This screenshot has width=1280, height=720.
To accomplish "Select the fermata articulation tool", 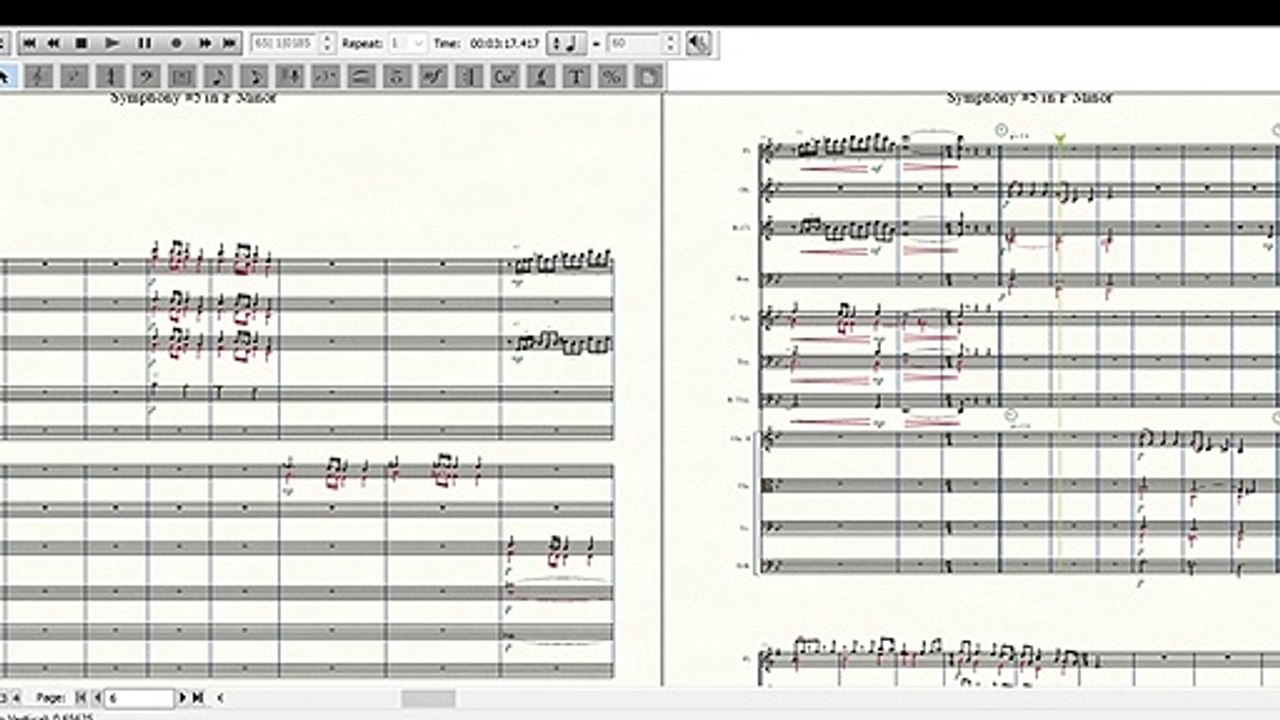I will tap(398, 76).
